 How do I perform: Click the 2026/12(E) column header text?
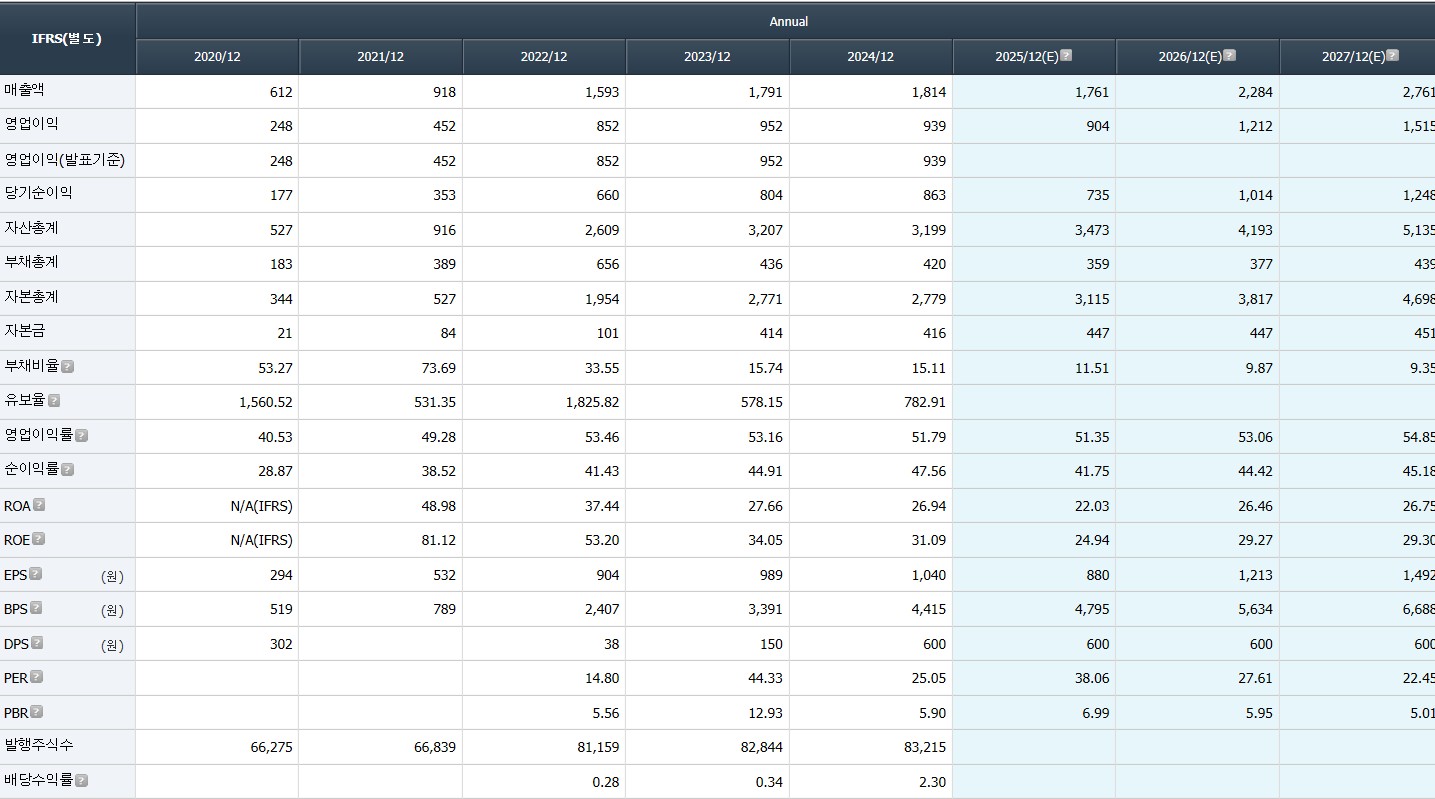(1189, 57)
